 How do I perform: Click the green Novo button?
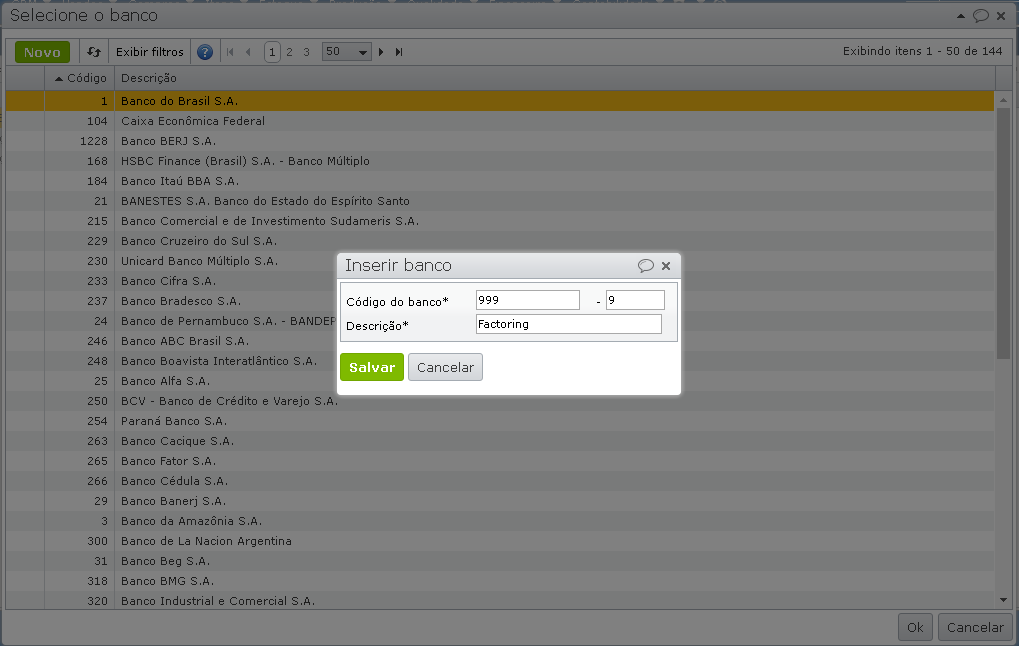click(x=42, y=52)
